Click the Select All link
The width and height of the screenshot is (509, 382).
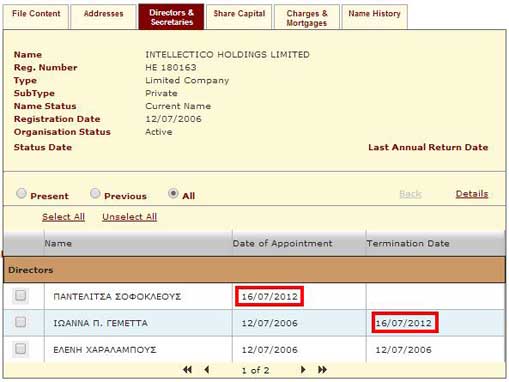pos(63,217)
